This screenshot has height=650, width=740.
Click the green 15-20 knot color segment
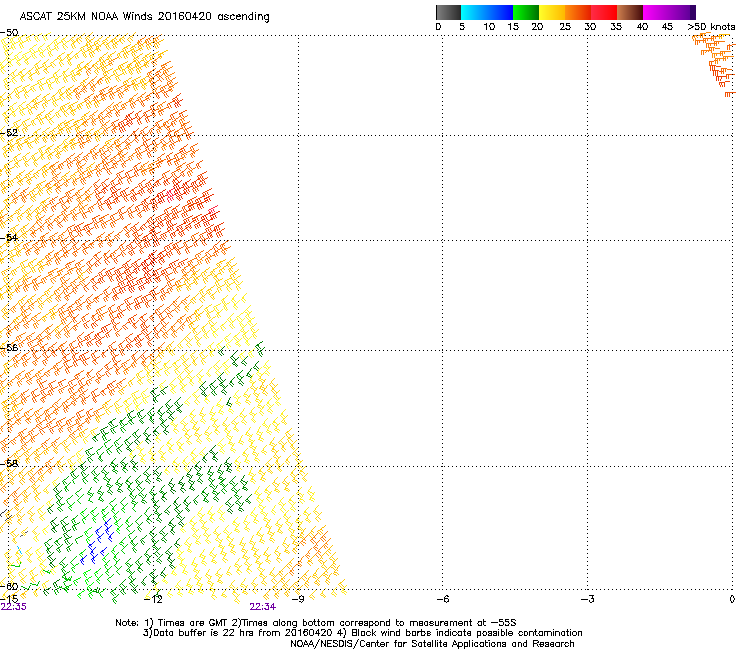click(x=526, y=12)
